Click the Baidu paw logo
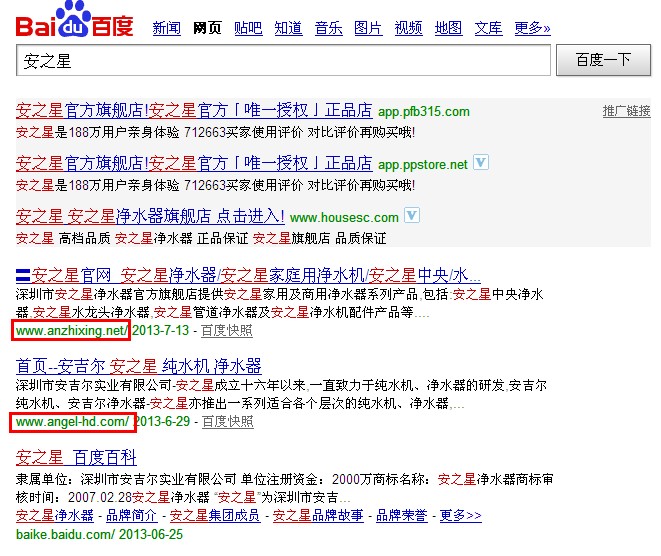The image size is (661, 556). [x=74, y=19]
